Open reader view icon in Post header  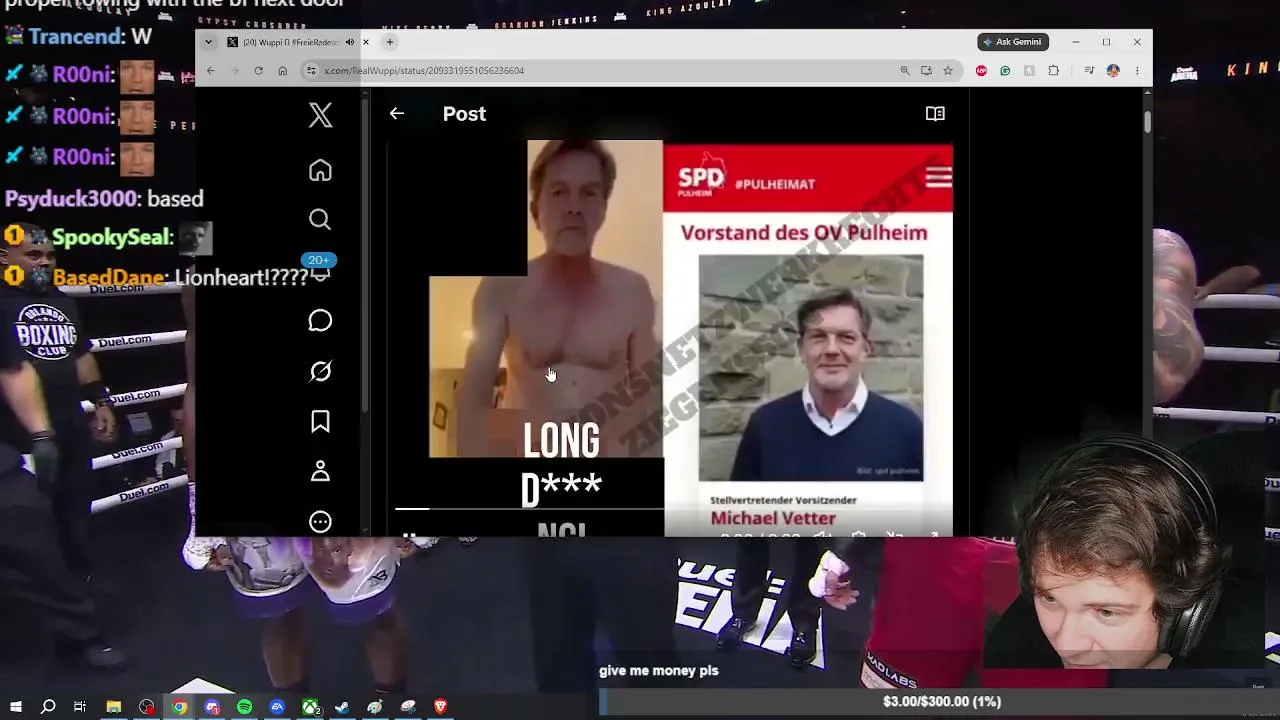point(935,114)
